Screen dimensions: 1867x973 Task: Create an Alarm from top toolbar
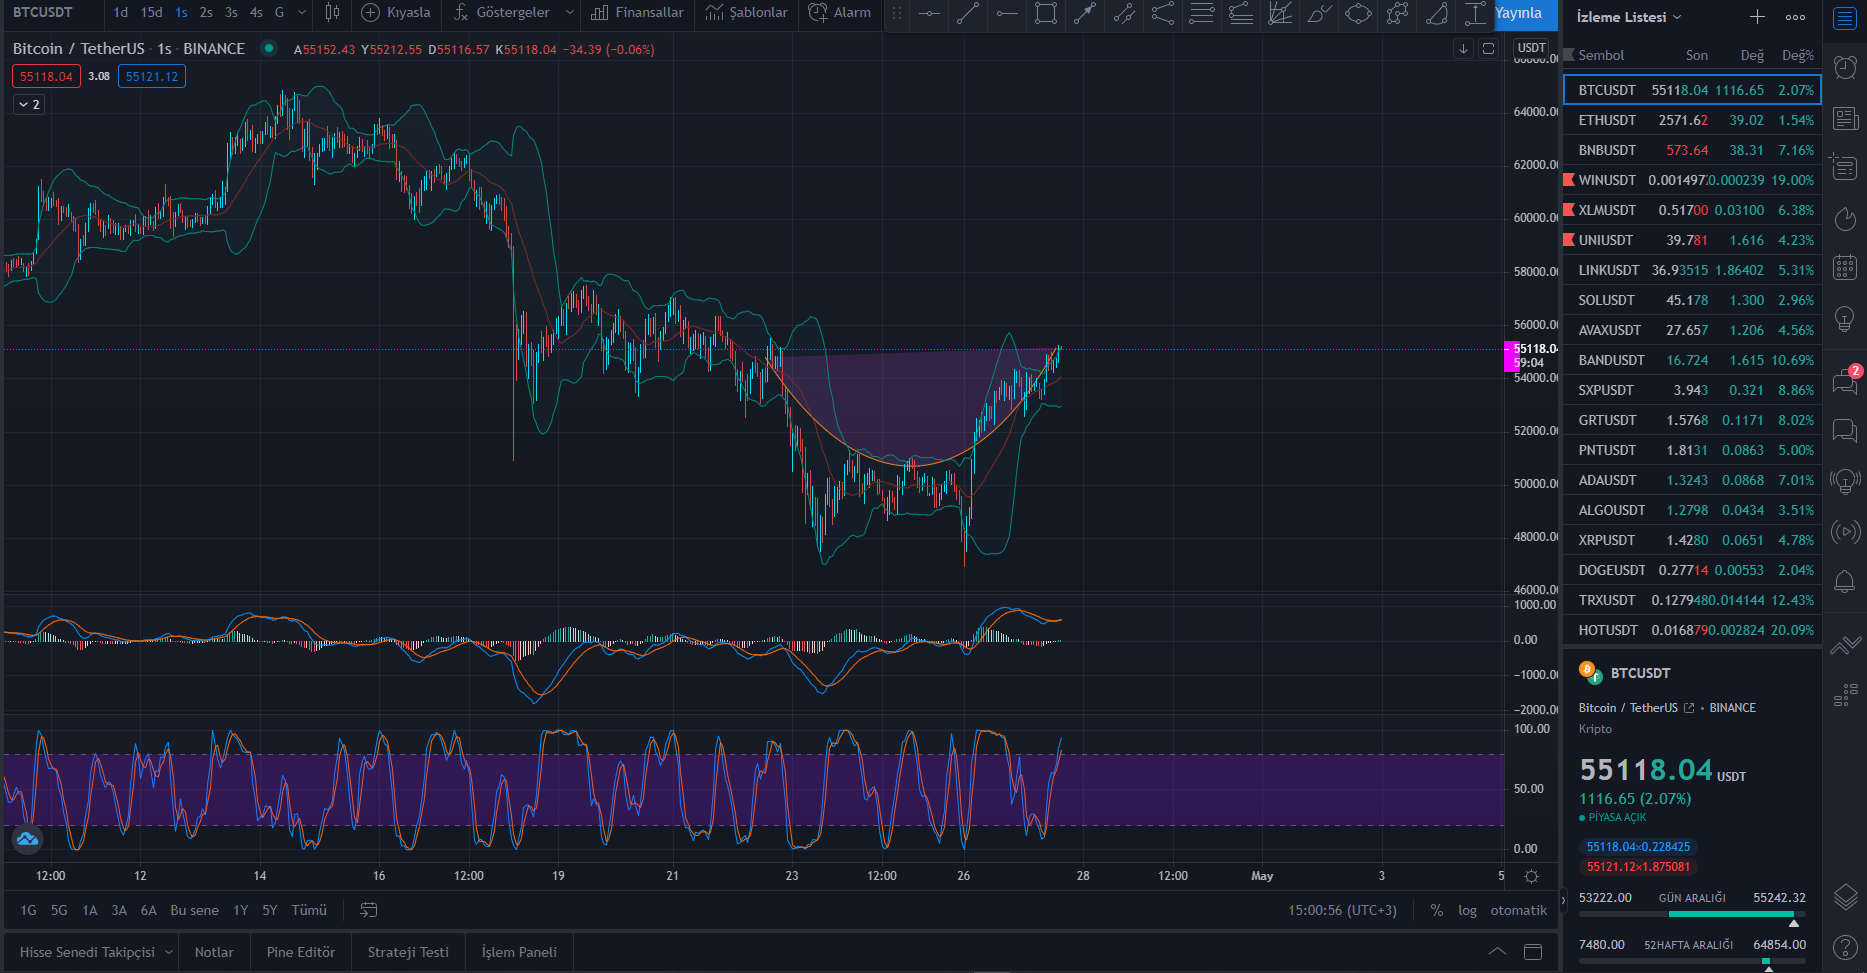840,13
